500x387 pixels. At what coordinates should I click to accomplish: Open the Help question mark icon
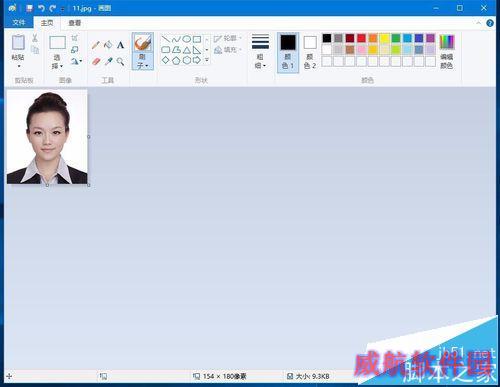coord(490,23)
